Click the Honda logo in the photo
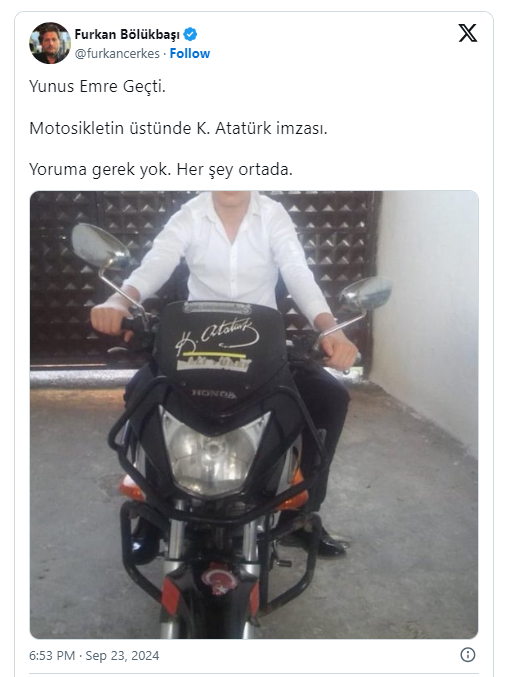Image resolution: width=514 pixels, height=677 pixels. (214, 394)
